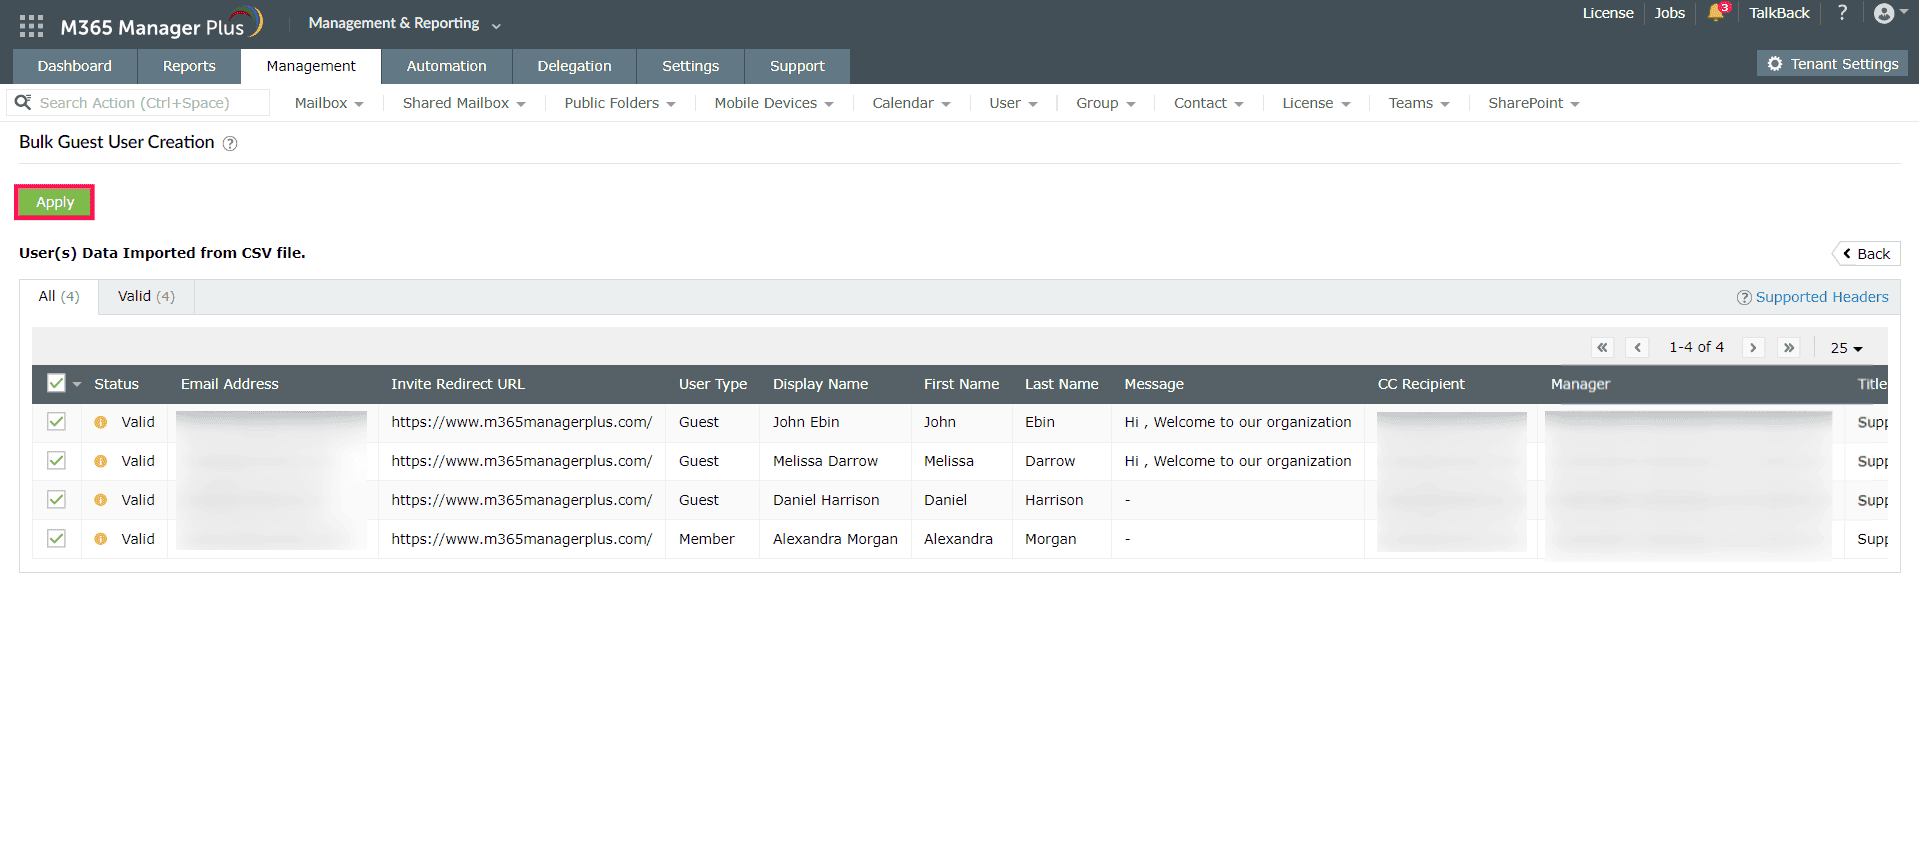Select the Management tab
The width and height of the screenshot is (1919, 858).
(311, 66)
